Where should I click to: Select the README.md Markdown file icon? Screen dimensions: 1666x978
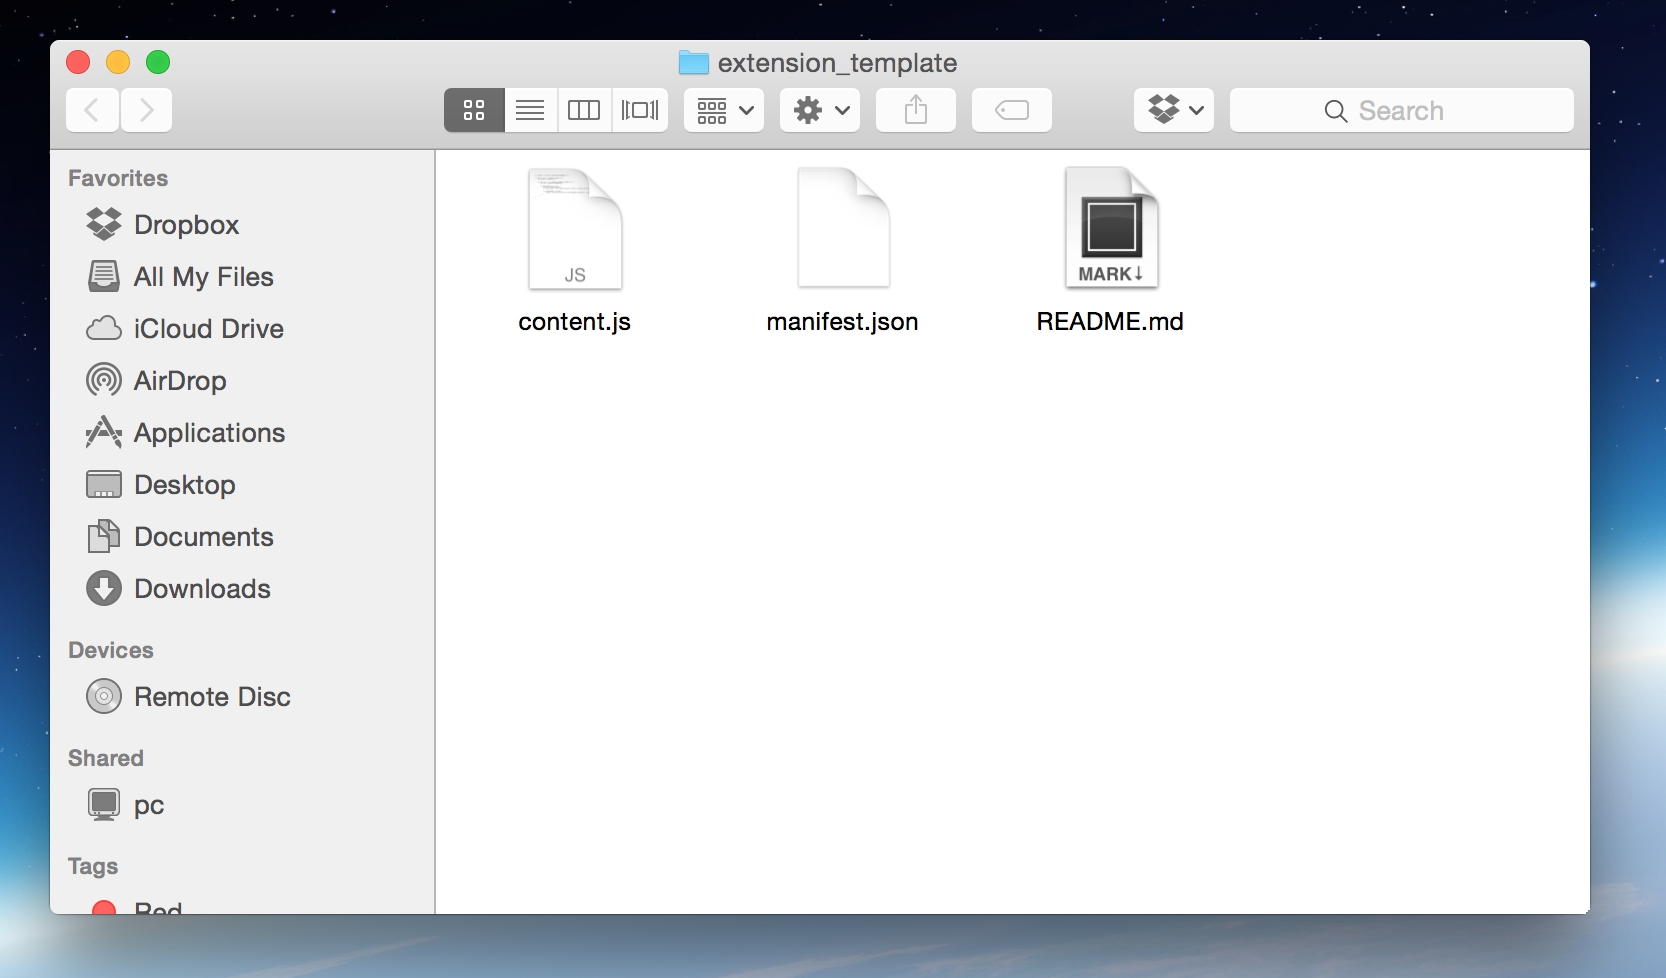click(1111, 230)
